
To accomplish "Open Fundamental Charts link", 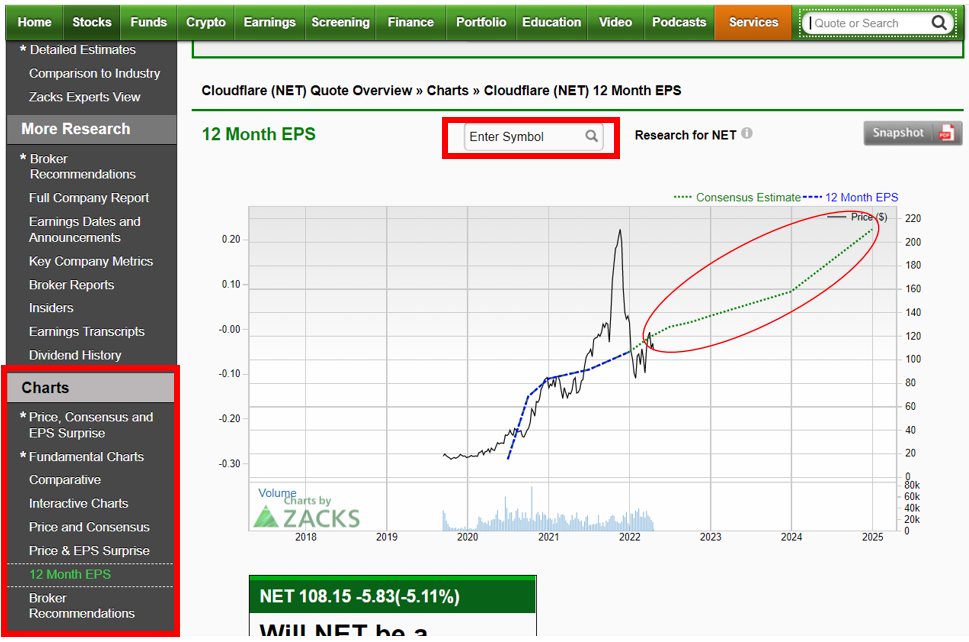I will point(87,457).
